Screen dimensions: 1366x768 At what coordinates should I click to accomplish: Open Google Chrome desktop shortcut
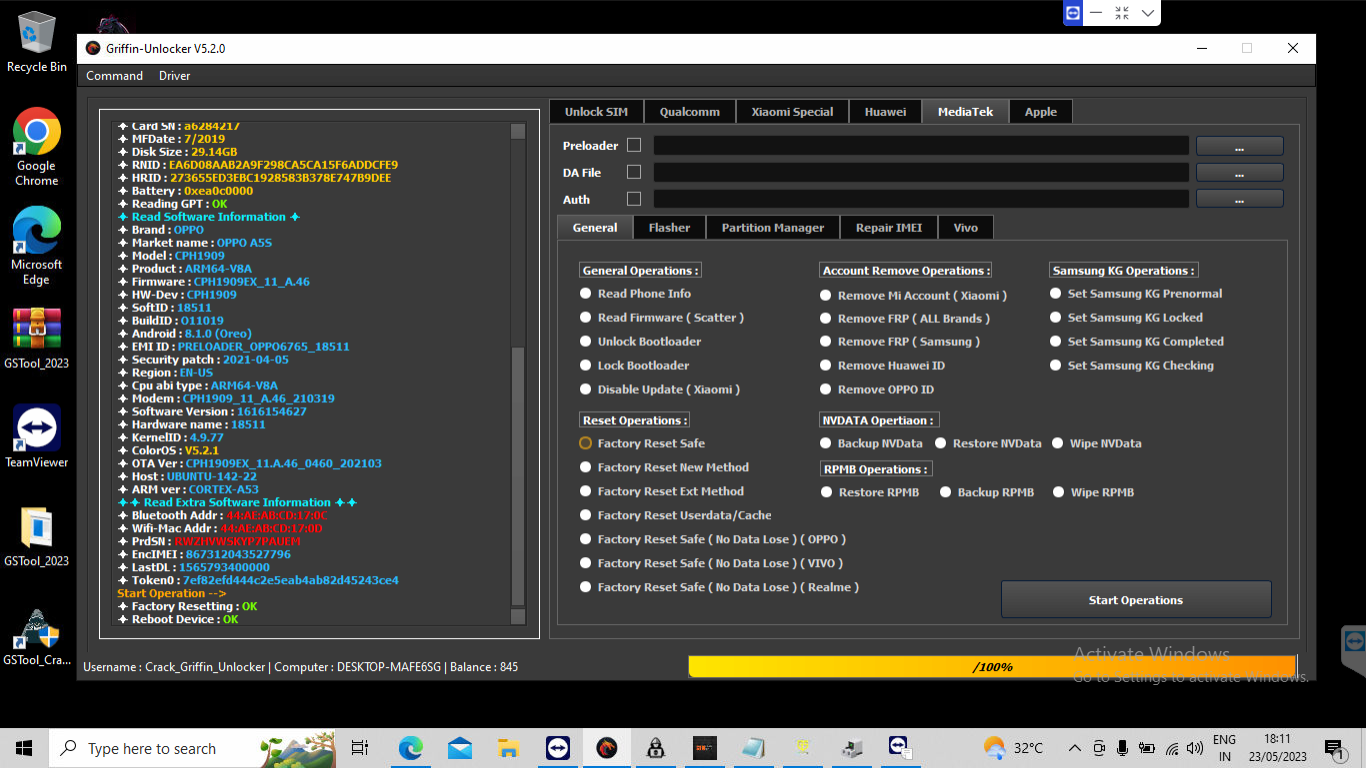(37, 147)
